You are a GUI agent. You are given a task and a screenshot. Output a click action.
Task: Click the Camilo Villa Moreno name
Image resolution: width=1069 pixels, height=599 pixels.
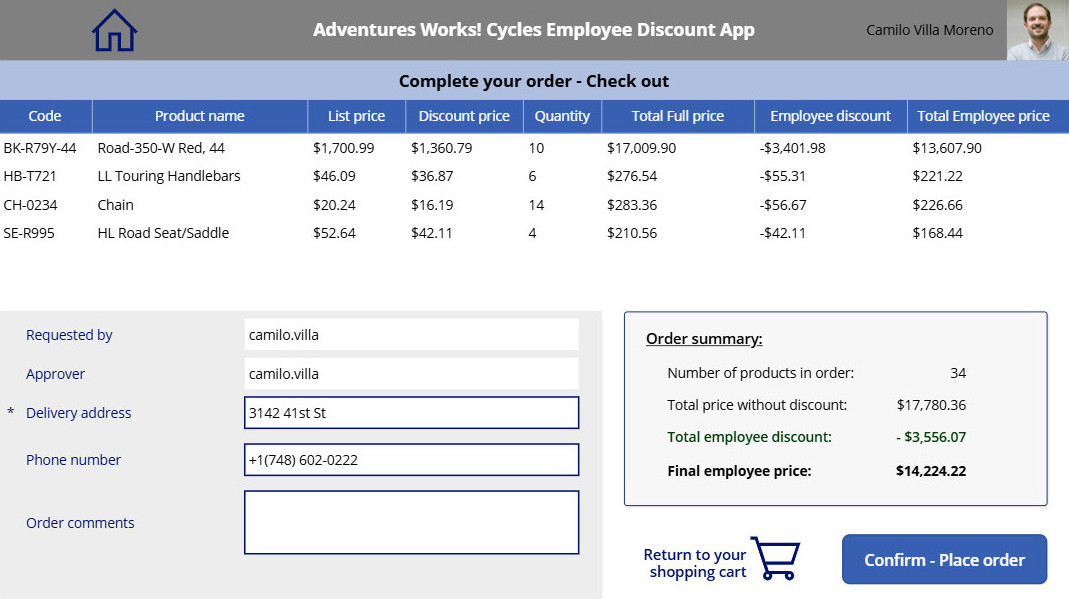pos(929,30)
